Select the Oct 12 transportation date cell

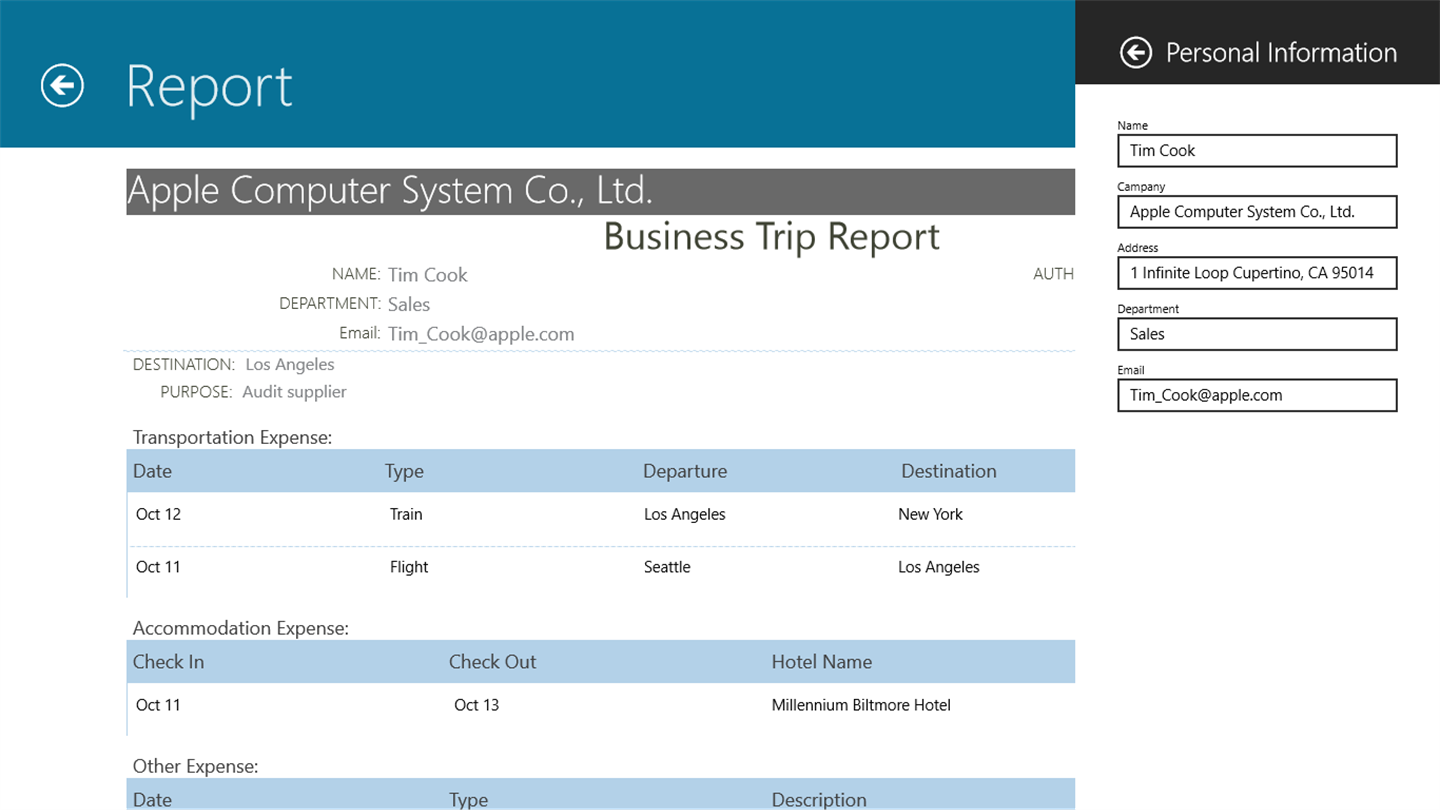(x=158, y=514)
